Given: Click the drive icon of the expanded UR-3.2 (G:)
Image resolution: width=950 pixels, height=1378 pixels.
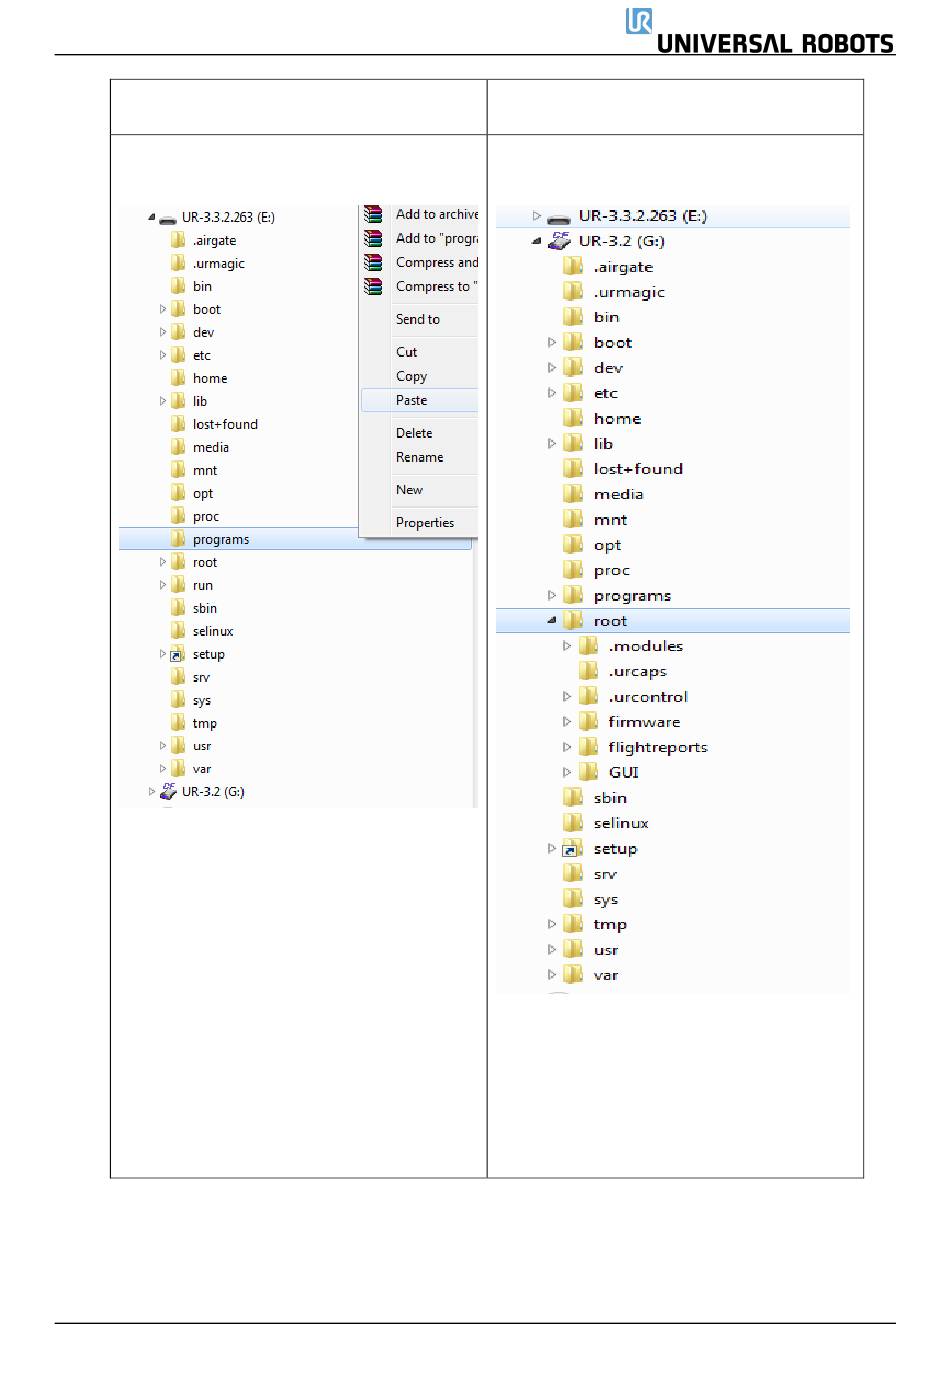Looking at the screenshot, I should pos(560,241).
